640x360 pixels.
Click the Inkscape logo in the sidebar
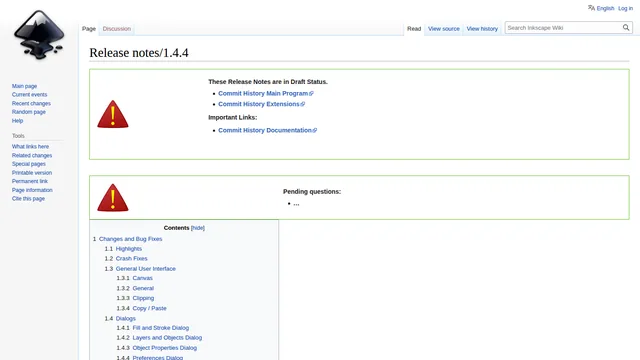click(x=39, y=35)
